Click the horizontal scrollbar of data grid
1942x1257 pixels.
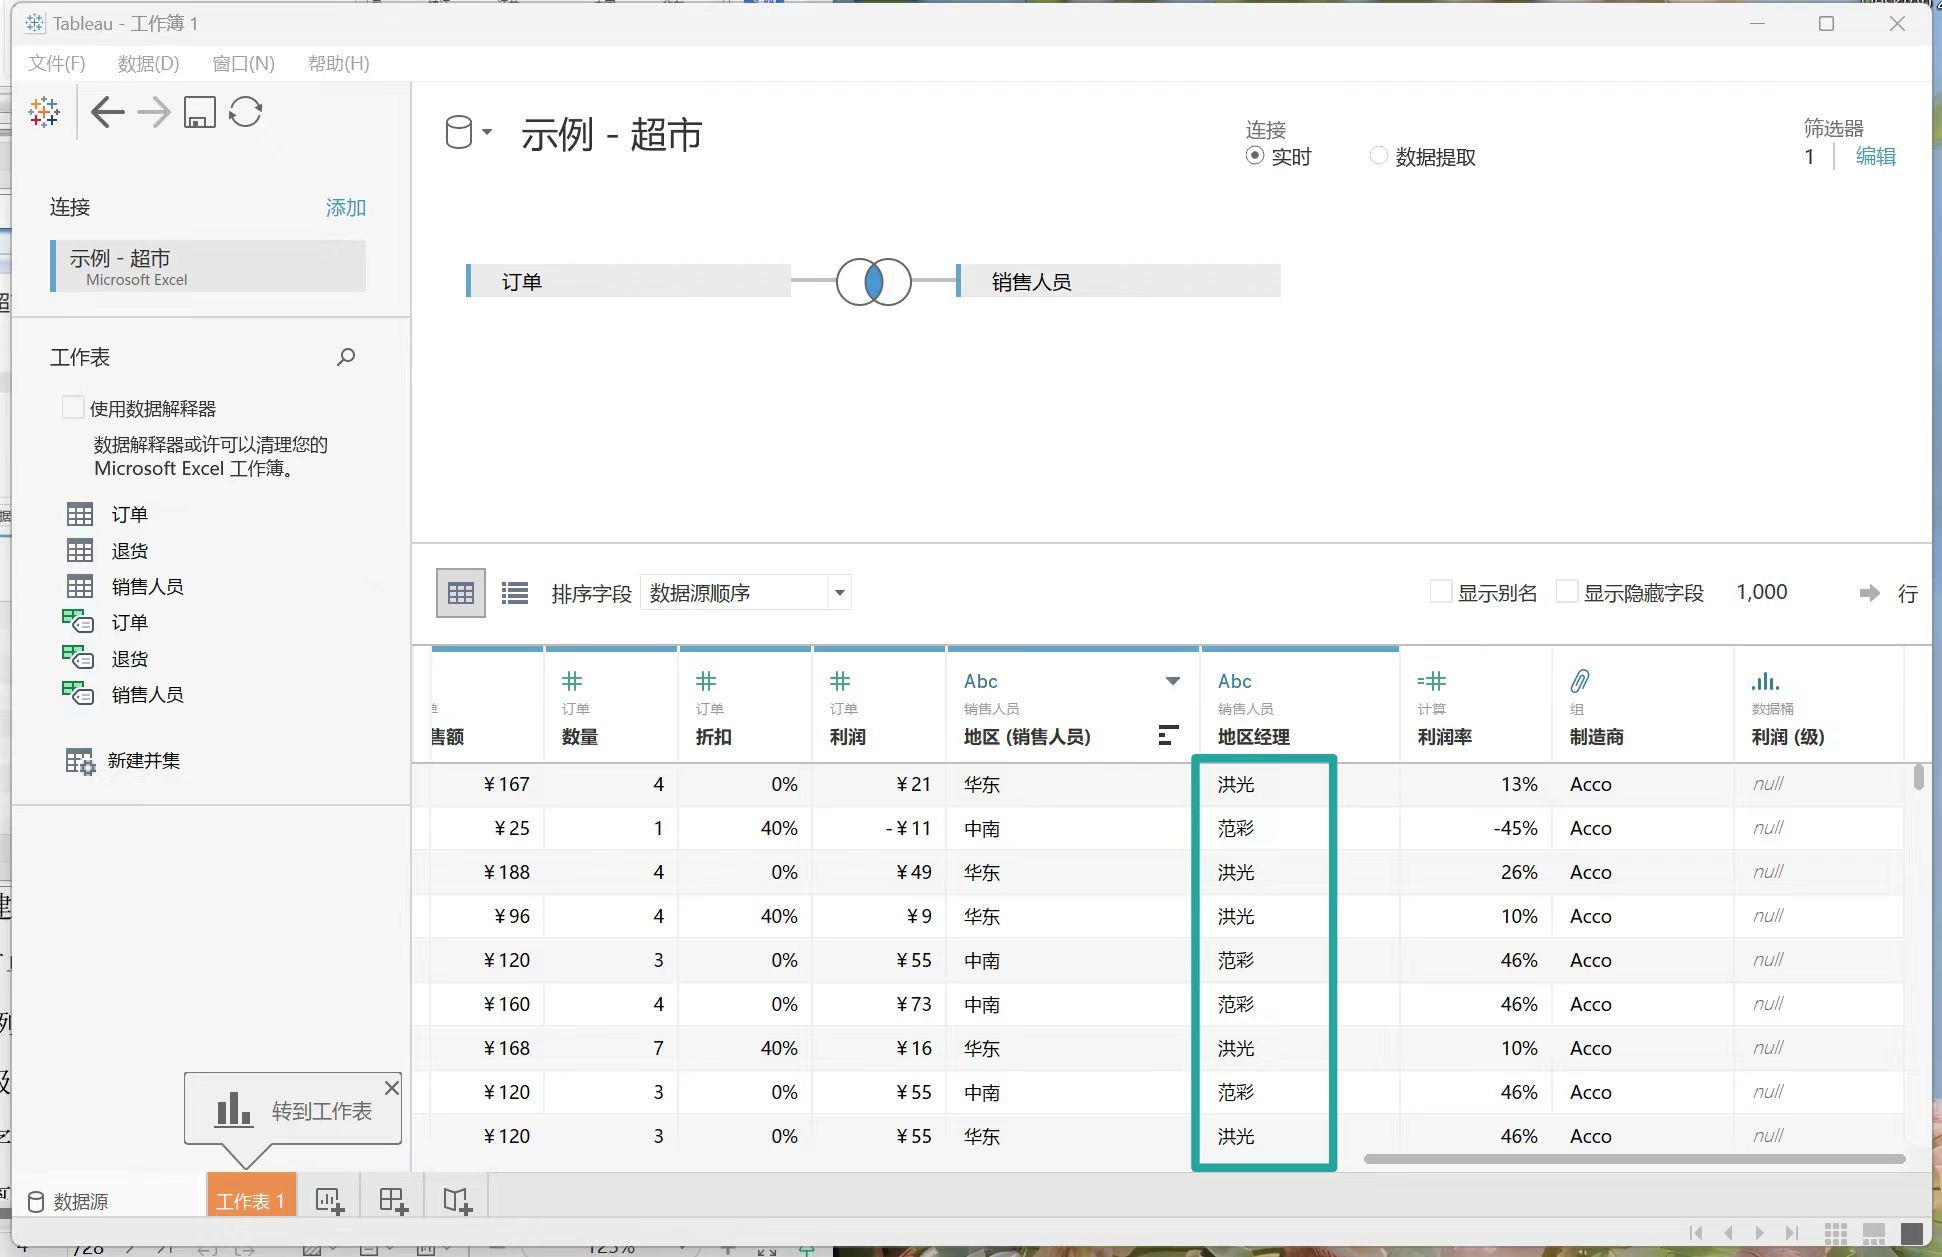pyautogui.click(x=1633, y=1159)
